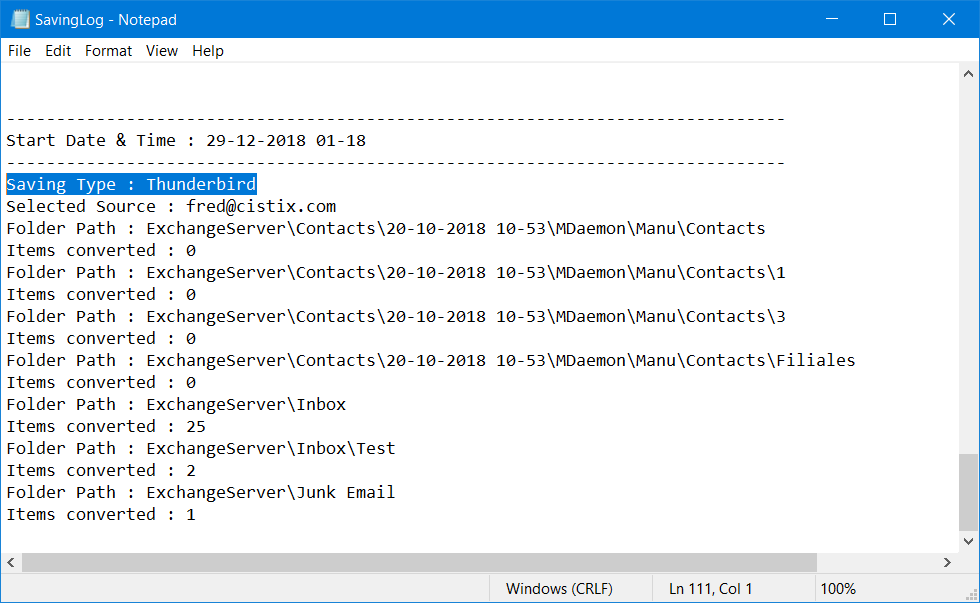Open the Help menu
The height and width of the screenshot is (603, 980).
pyautogui.click(x=208, y=51)
